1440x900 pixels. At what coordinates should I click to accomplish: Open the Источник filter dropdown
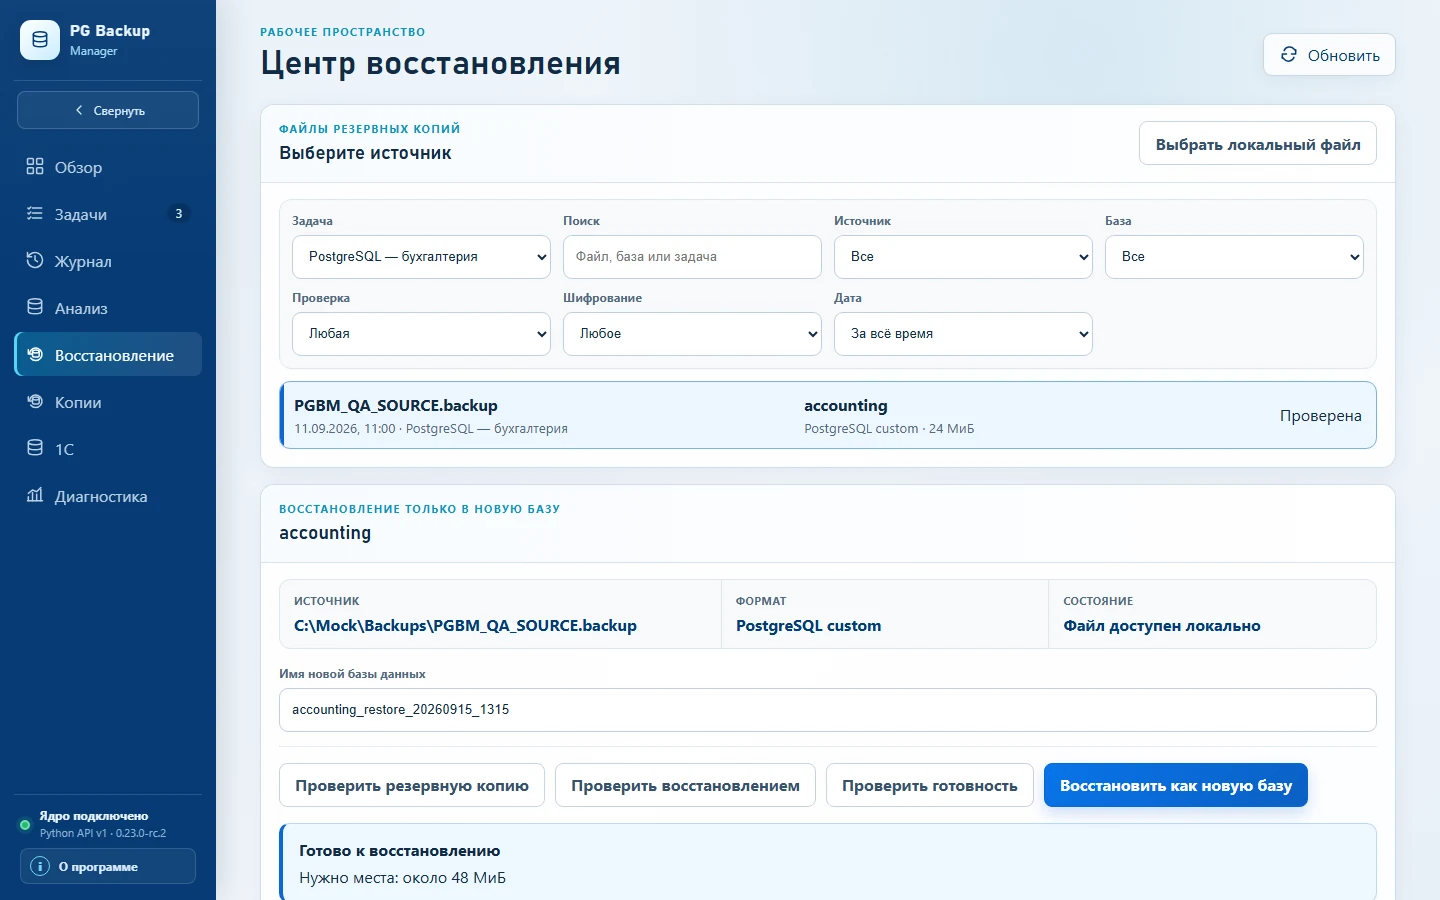(x=963, y=257)
